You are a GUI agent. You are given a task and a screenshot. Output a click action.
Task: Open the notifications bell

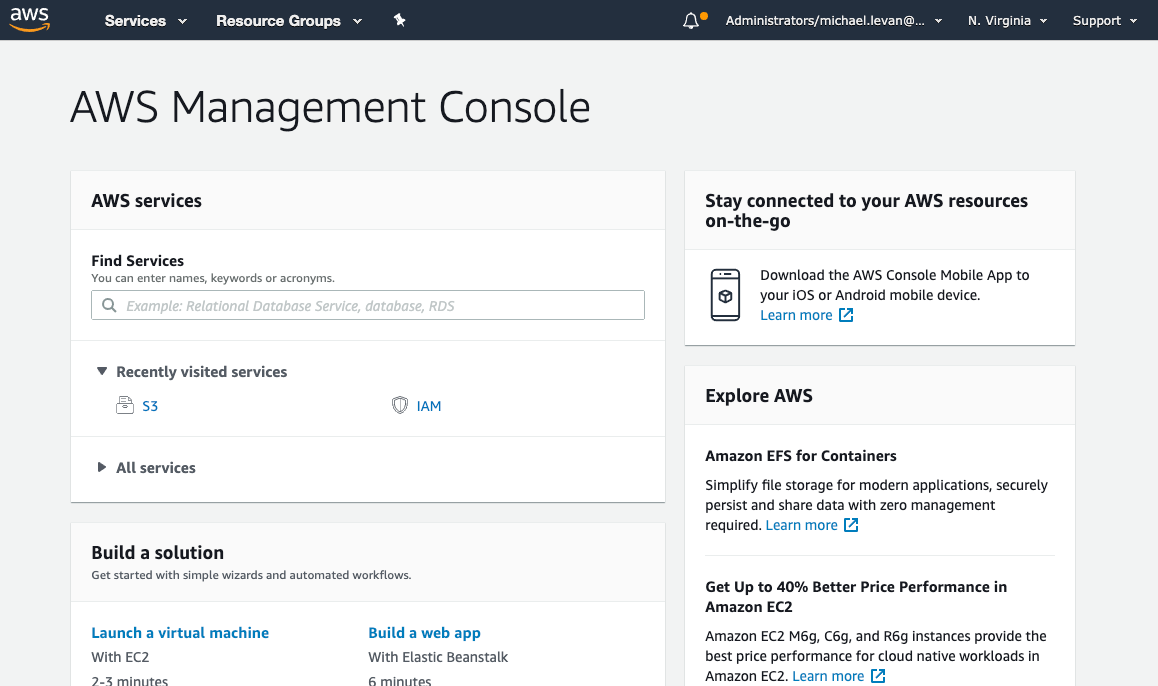pyautogui.click(x=690, y=20)
